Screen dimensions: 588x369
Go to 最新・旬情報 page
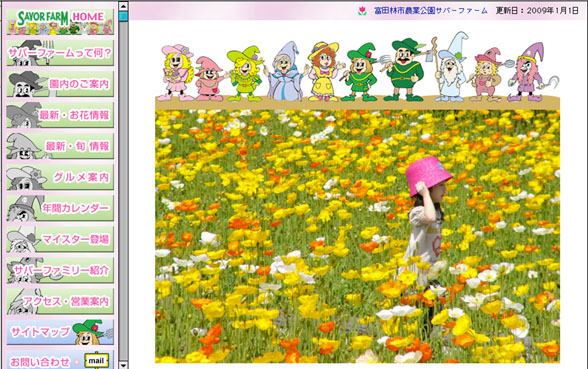pyautogui.click(x=60, y=146)
